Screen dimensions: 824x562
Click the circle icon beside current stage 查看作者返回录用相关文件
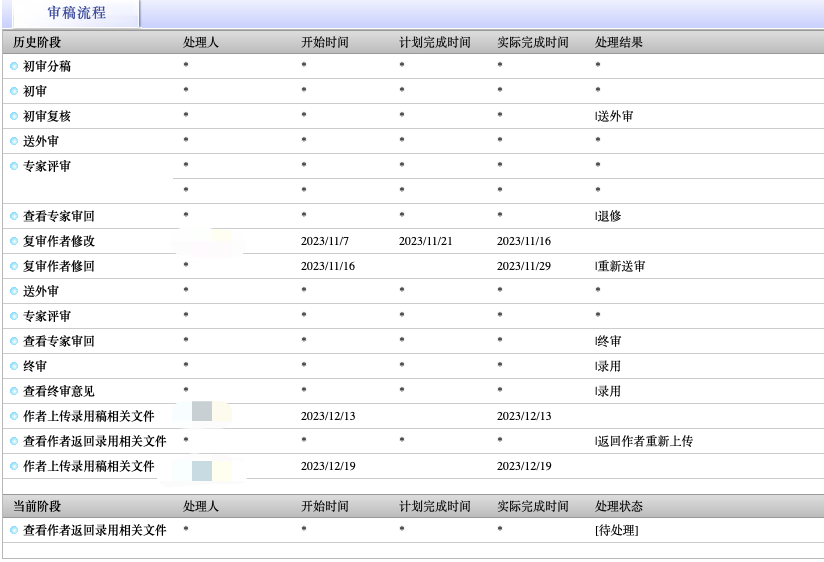pyautogui.click(x=14, y=530)
